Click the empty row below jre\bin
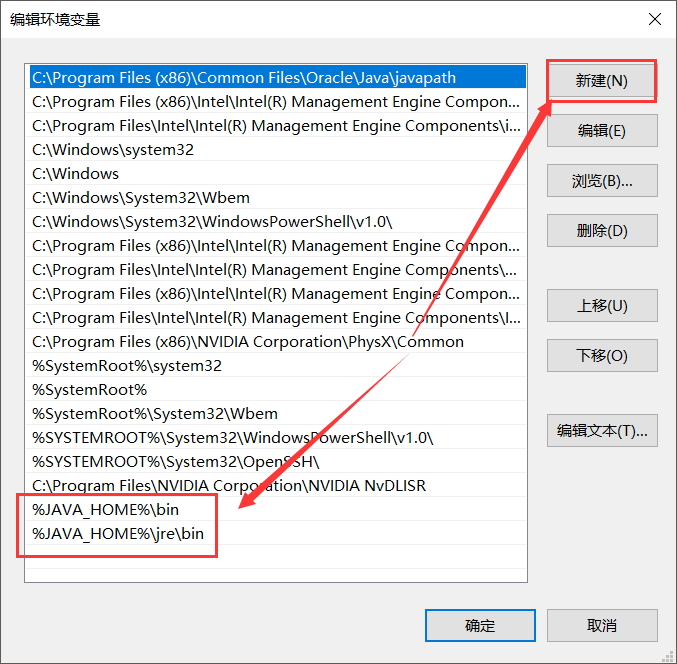 (275, 558)
